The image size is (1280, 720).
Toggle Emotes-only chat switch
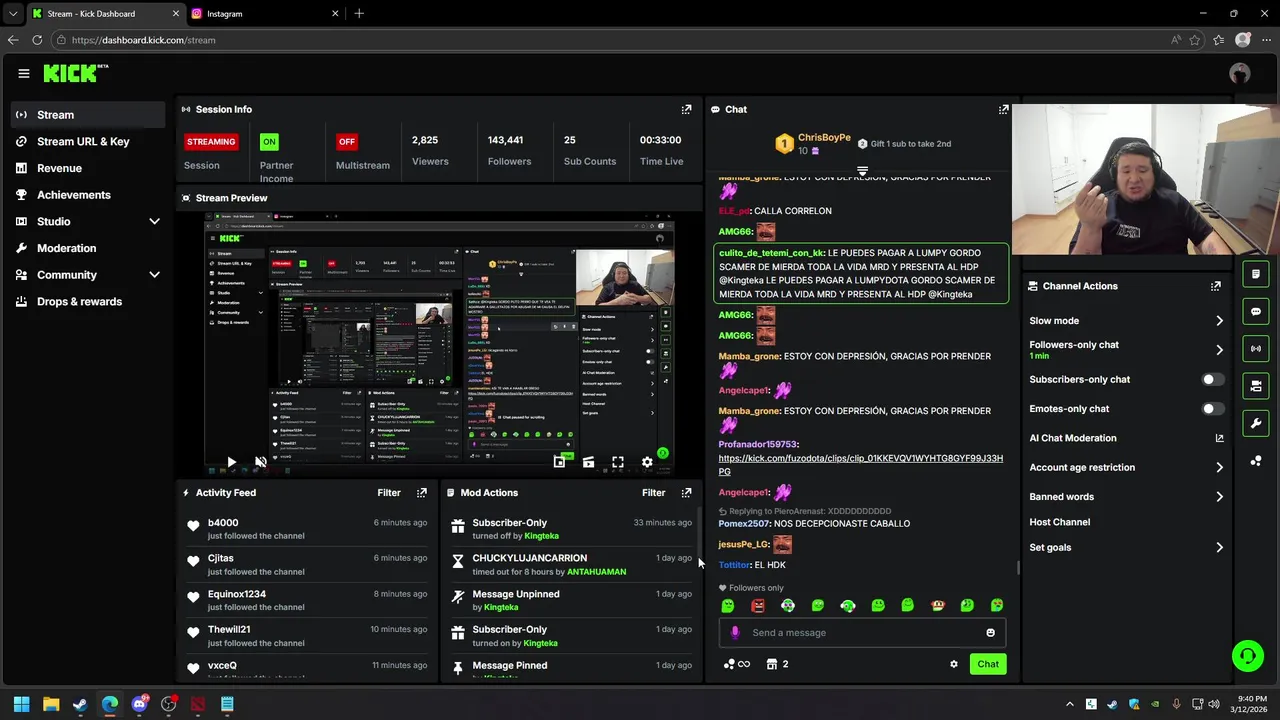click(x=1211, y=409)
